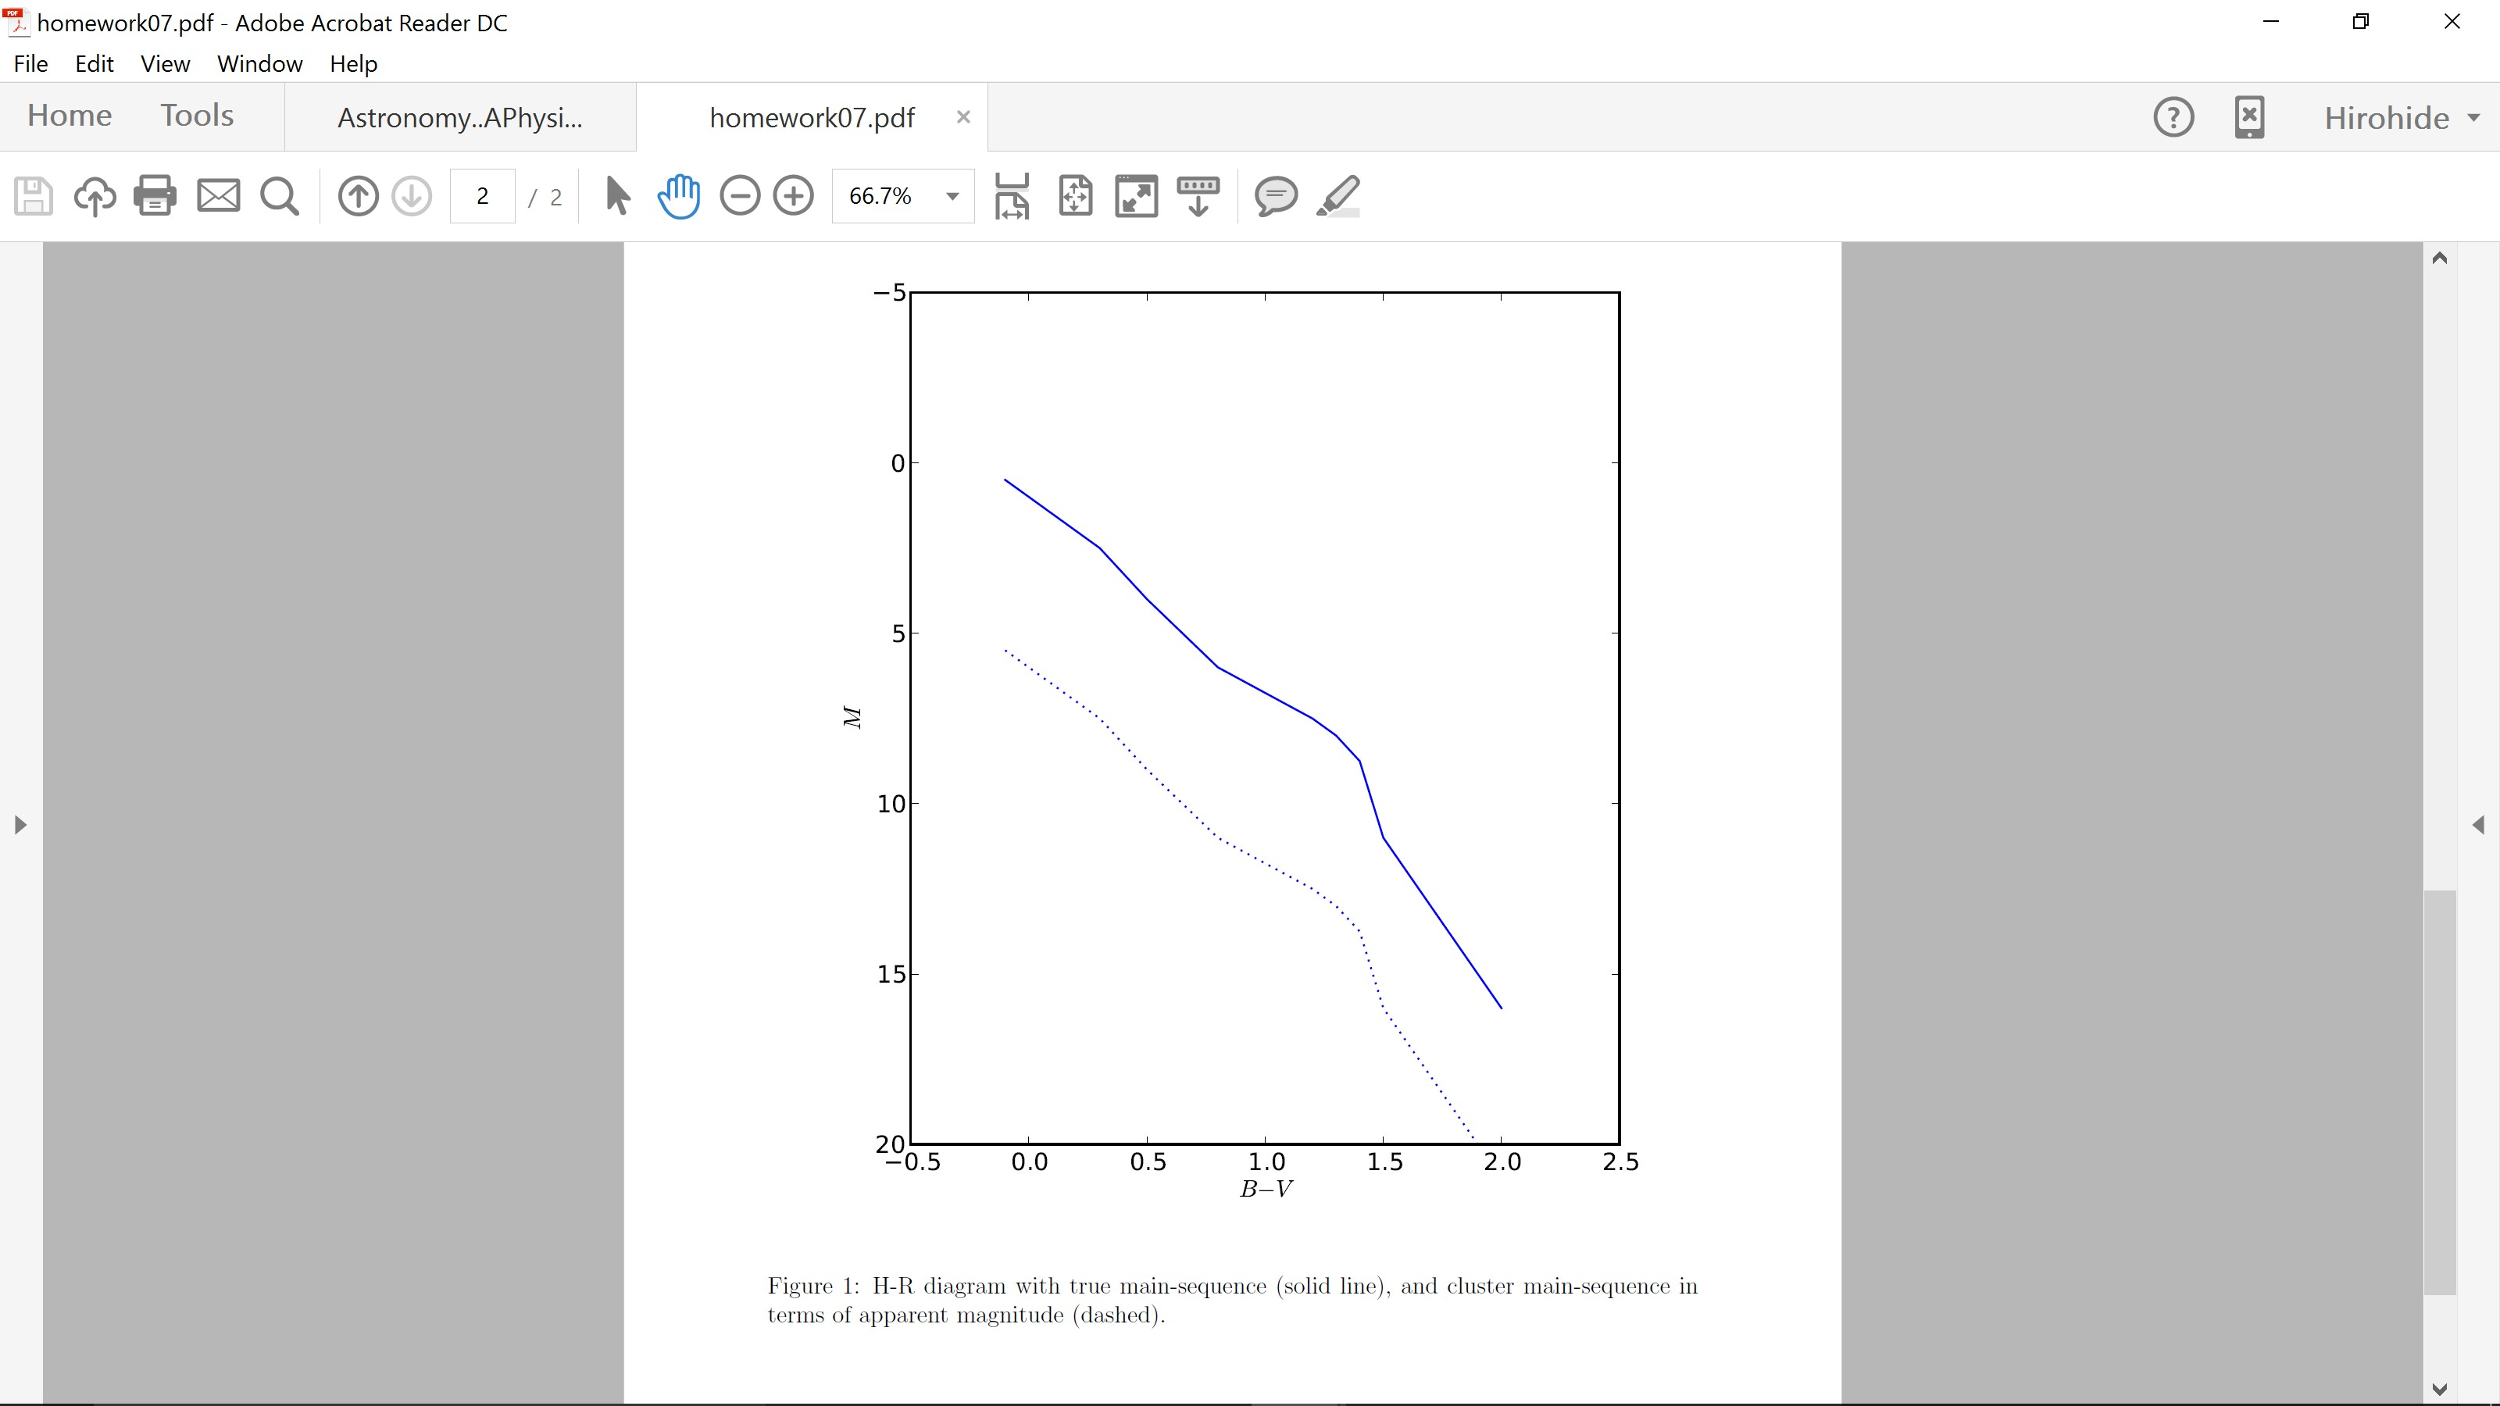
Task: Click the page number input field
Action: coord(483,196)
